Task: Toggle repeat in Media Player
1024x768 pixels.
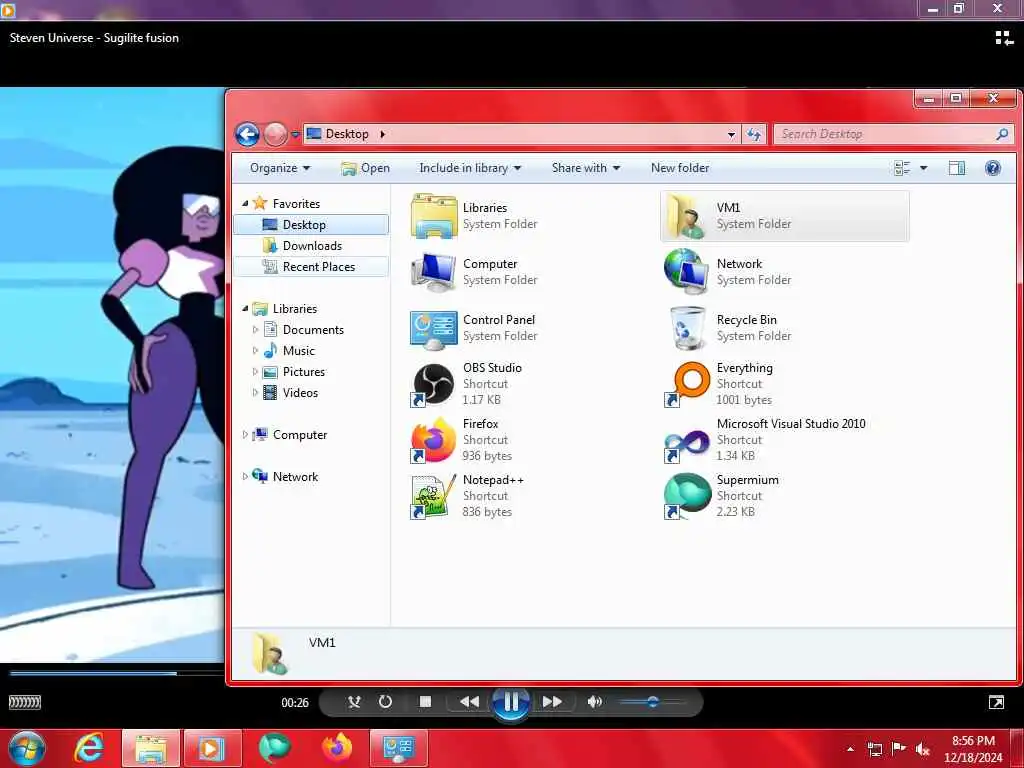Action: coord(385,702)
